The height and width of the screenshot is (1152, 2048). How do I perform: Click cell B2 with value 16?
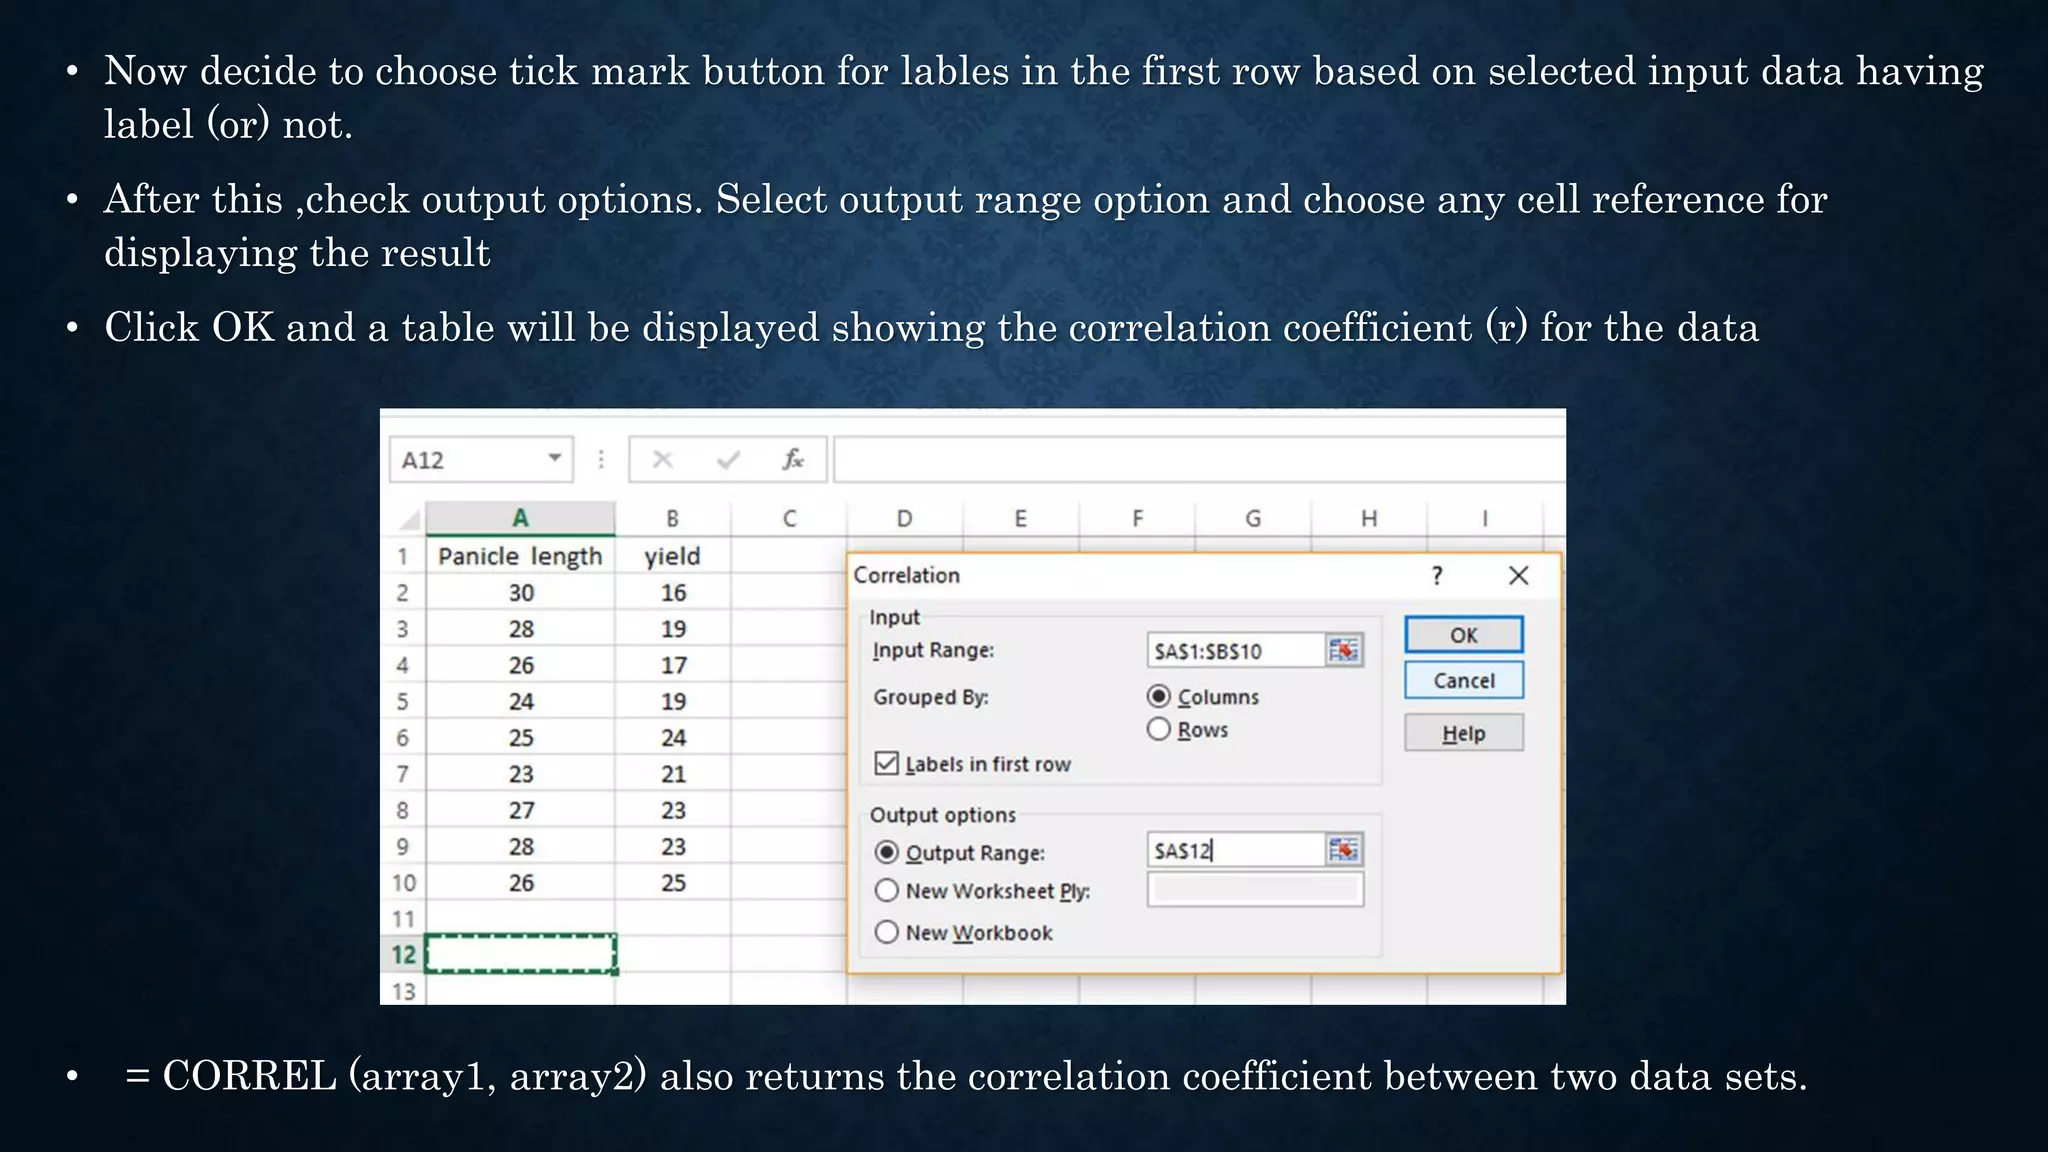pyautogui.click(x=673, y=592)
